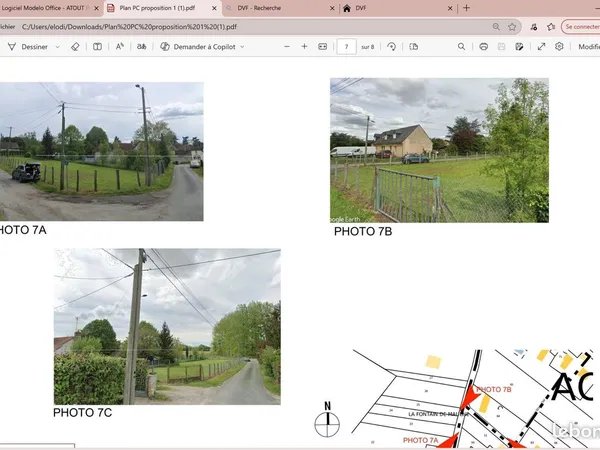The height and width of the screenshot is (450, 600).
Task: Click the address bar zoom magnifier icon
Action: point(496,27)
